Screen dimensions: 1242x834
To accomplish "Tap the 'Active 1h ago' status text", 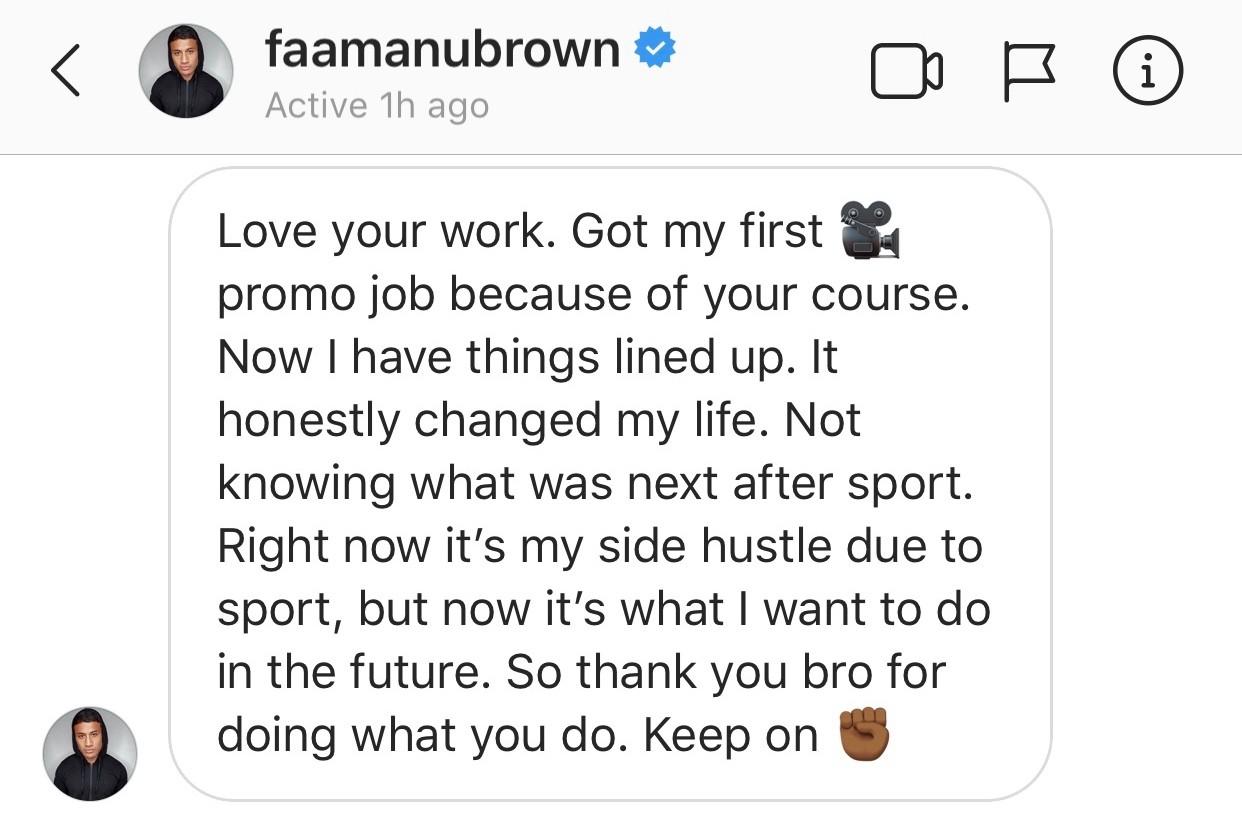I will pyautogui.click(x=377, y=105).
